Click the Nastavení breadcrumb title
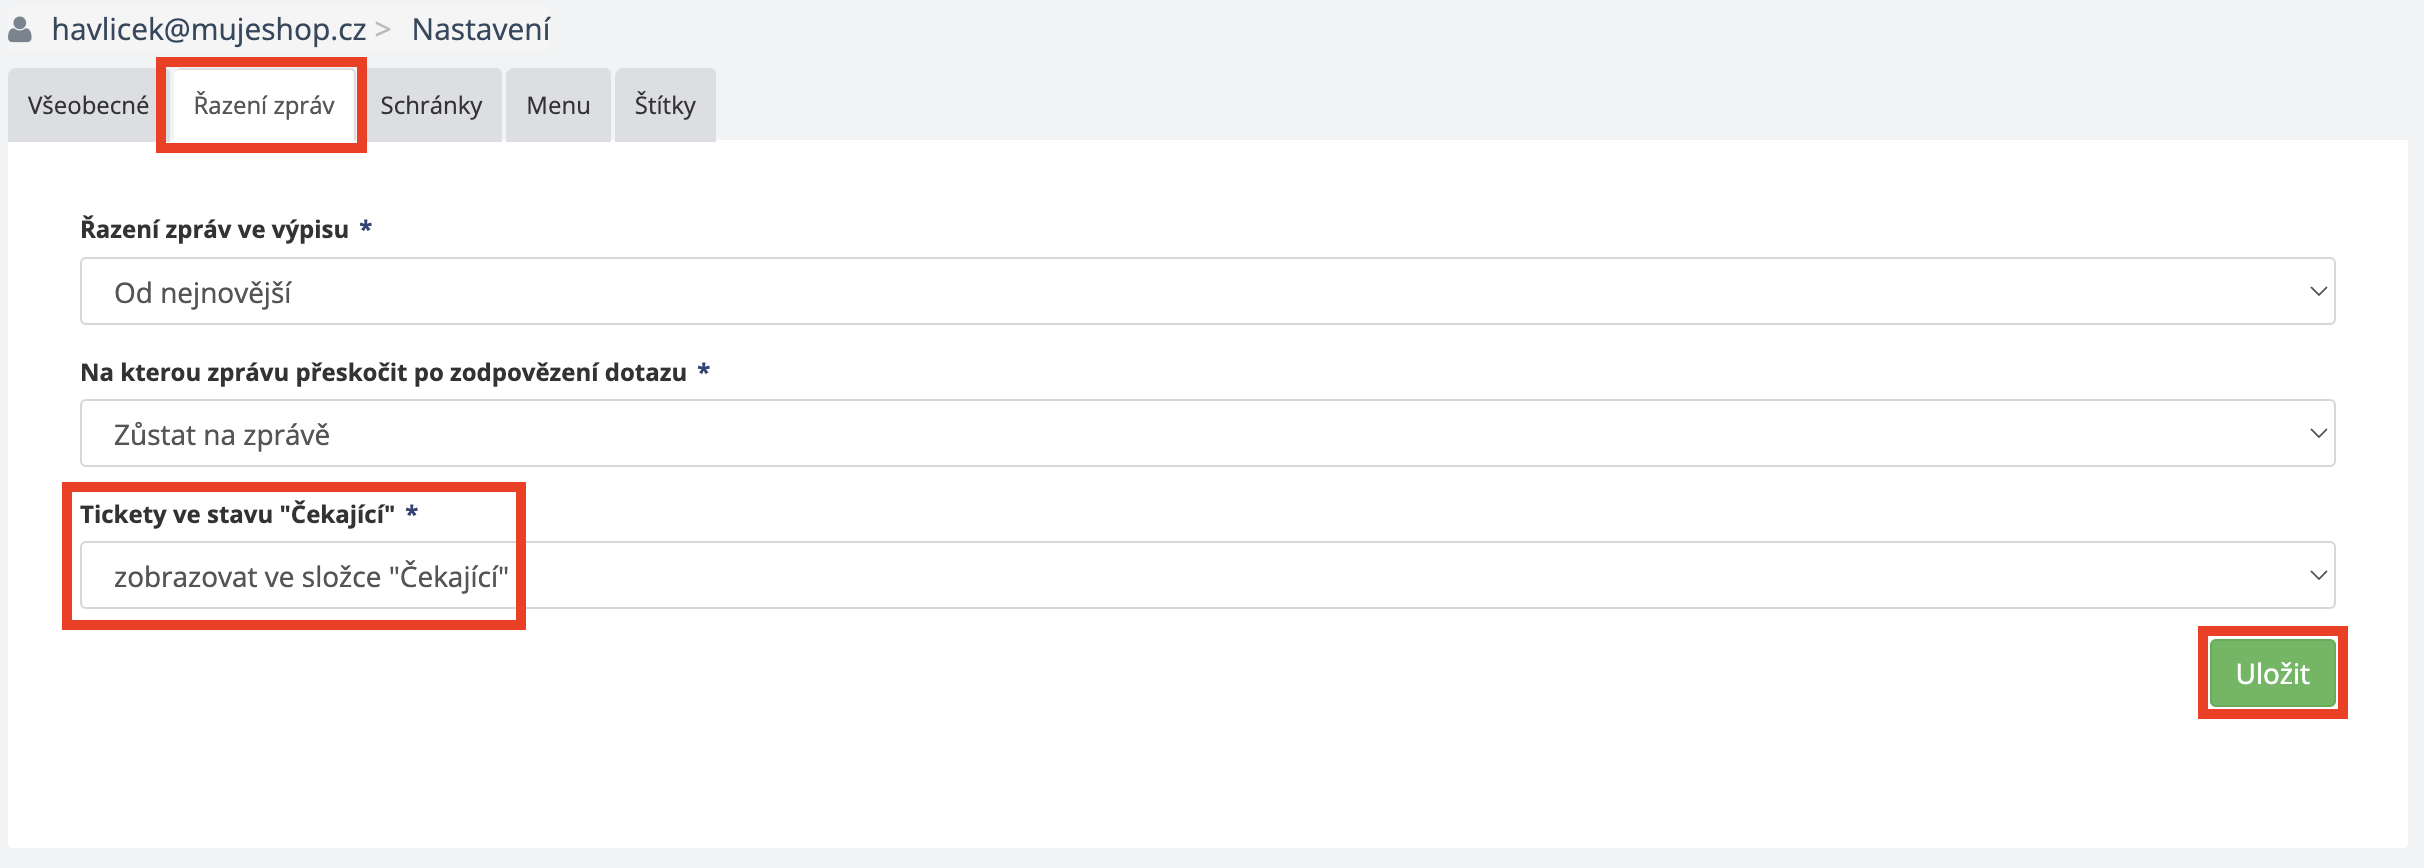 [x=480, y=30]
